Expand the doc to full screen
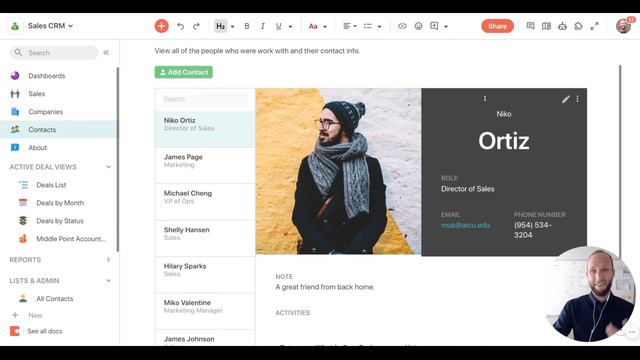 point(595,26)
